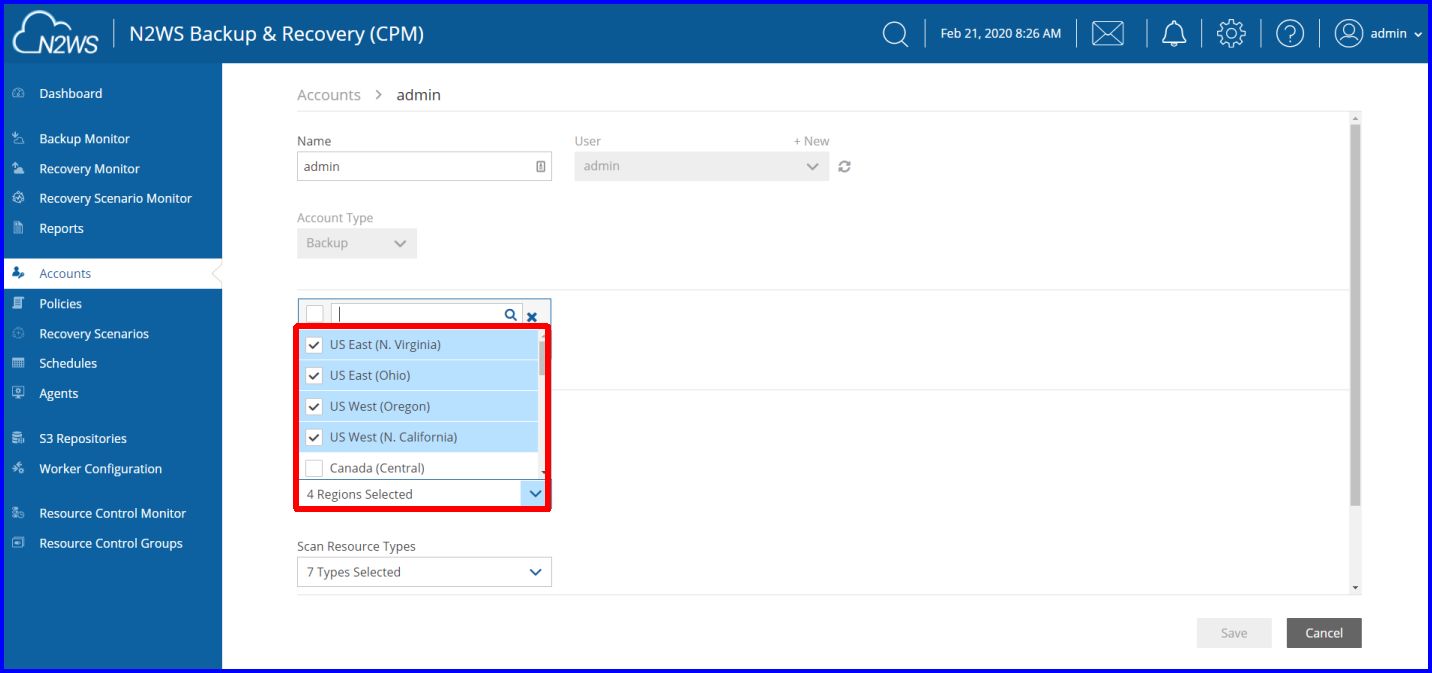Click the admin user avatar icon

click(x=1349, y=34)
